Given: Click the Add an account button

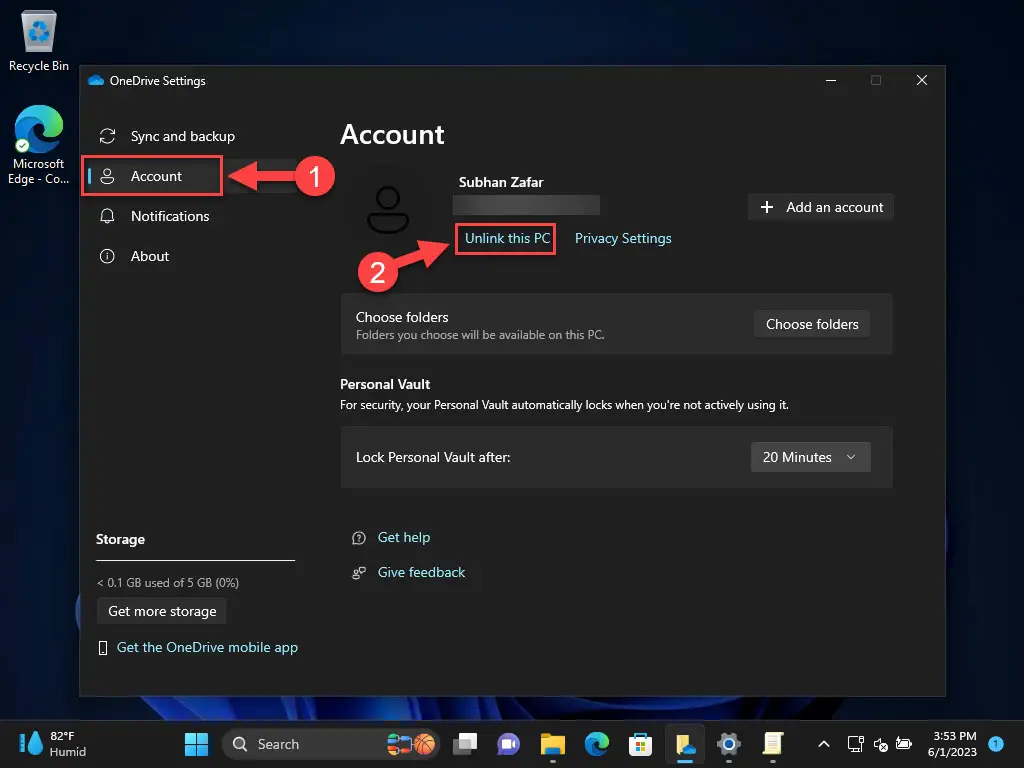Looking at the screenshot, I should point(821,207).
